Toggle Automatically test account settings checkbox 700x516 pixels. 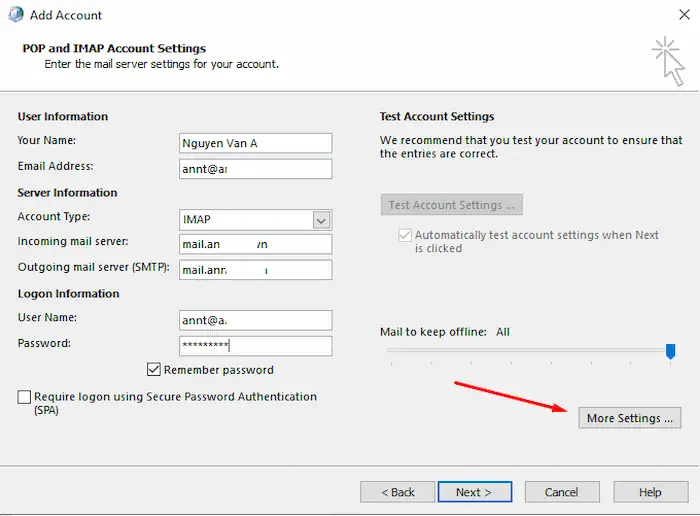[x=405, y=235]
